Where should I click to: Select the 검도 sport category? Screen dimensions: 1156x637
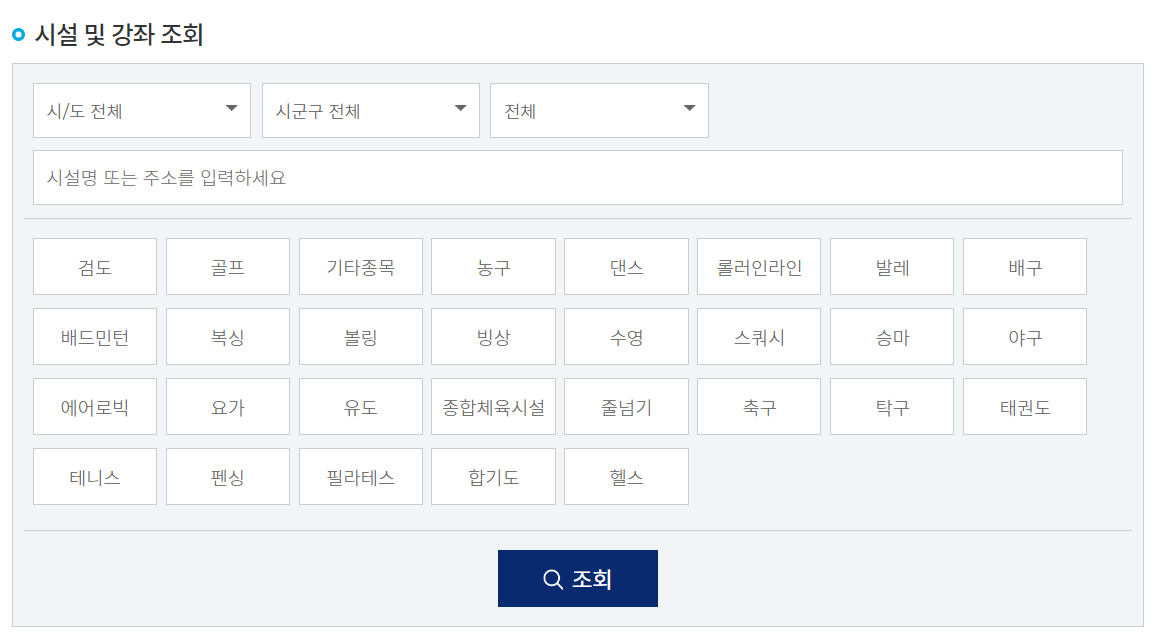click(x=94, y=266)
